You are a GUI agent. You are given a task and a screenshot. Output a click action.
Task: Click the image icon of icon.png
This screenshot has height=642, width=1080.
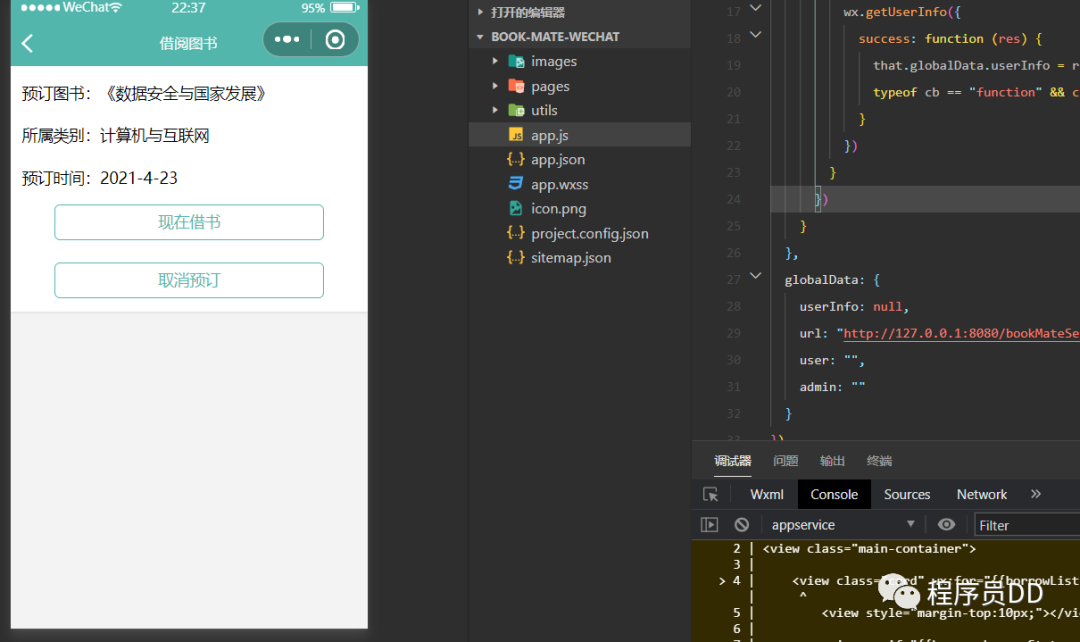(x=516, y=208)
